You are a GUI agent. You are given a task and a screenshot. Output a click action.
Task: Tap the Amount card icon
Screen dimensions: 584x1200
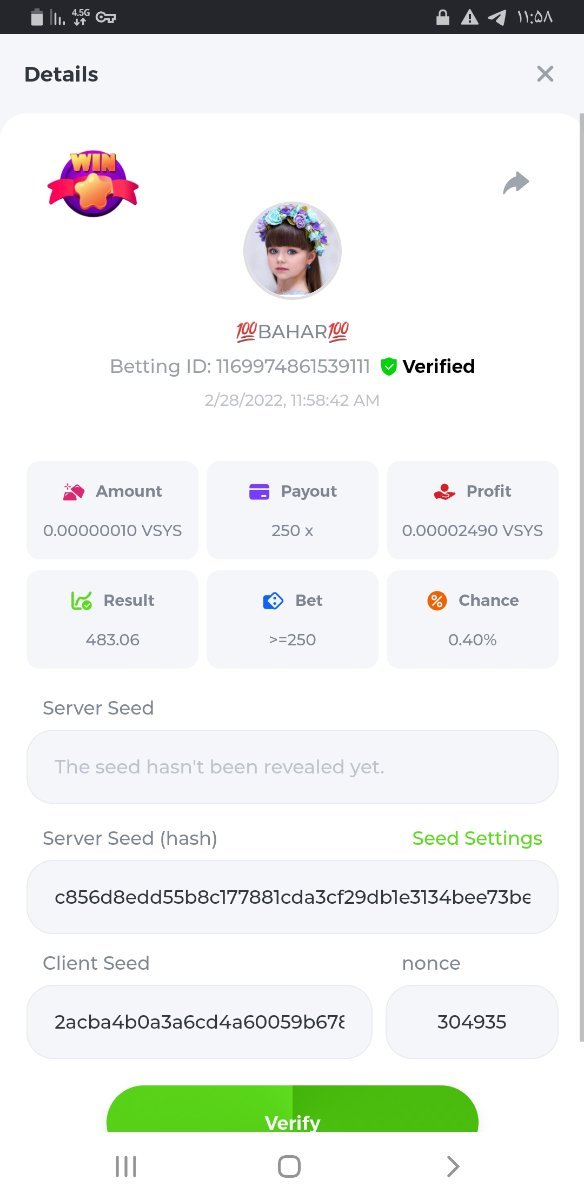pos(73,491)
